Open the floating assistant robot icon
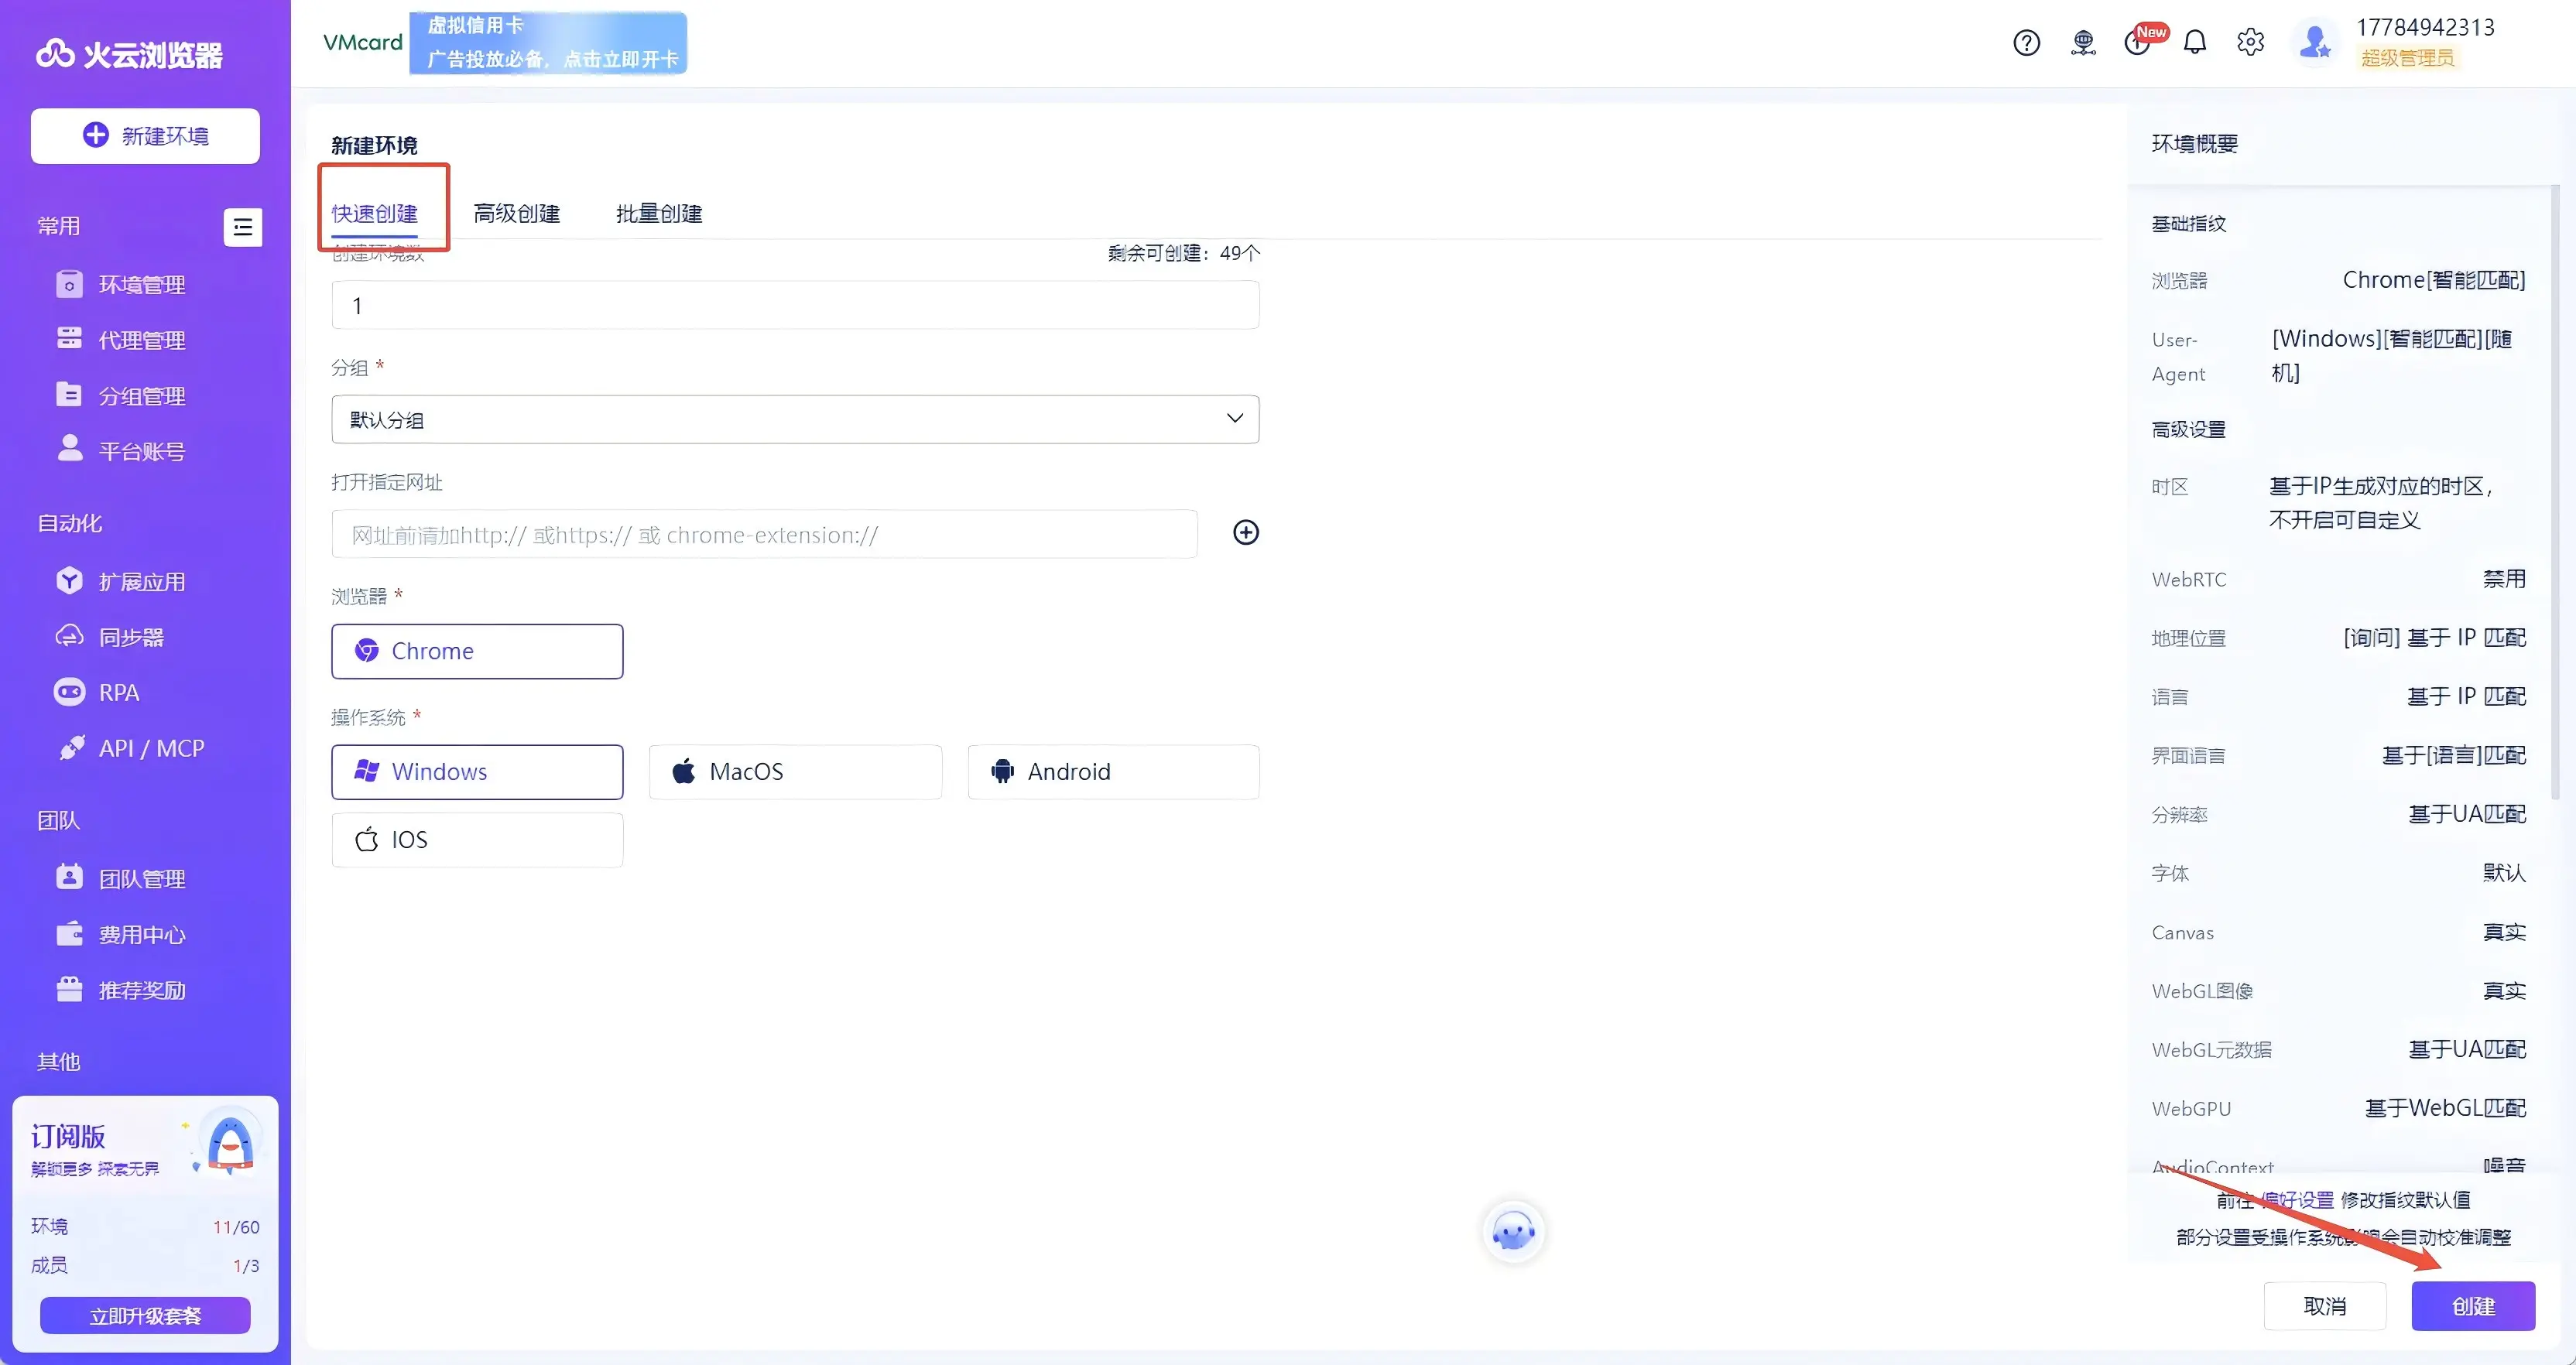The height and width of the screenshot is (1365, 2576). coord(1513,1232)
